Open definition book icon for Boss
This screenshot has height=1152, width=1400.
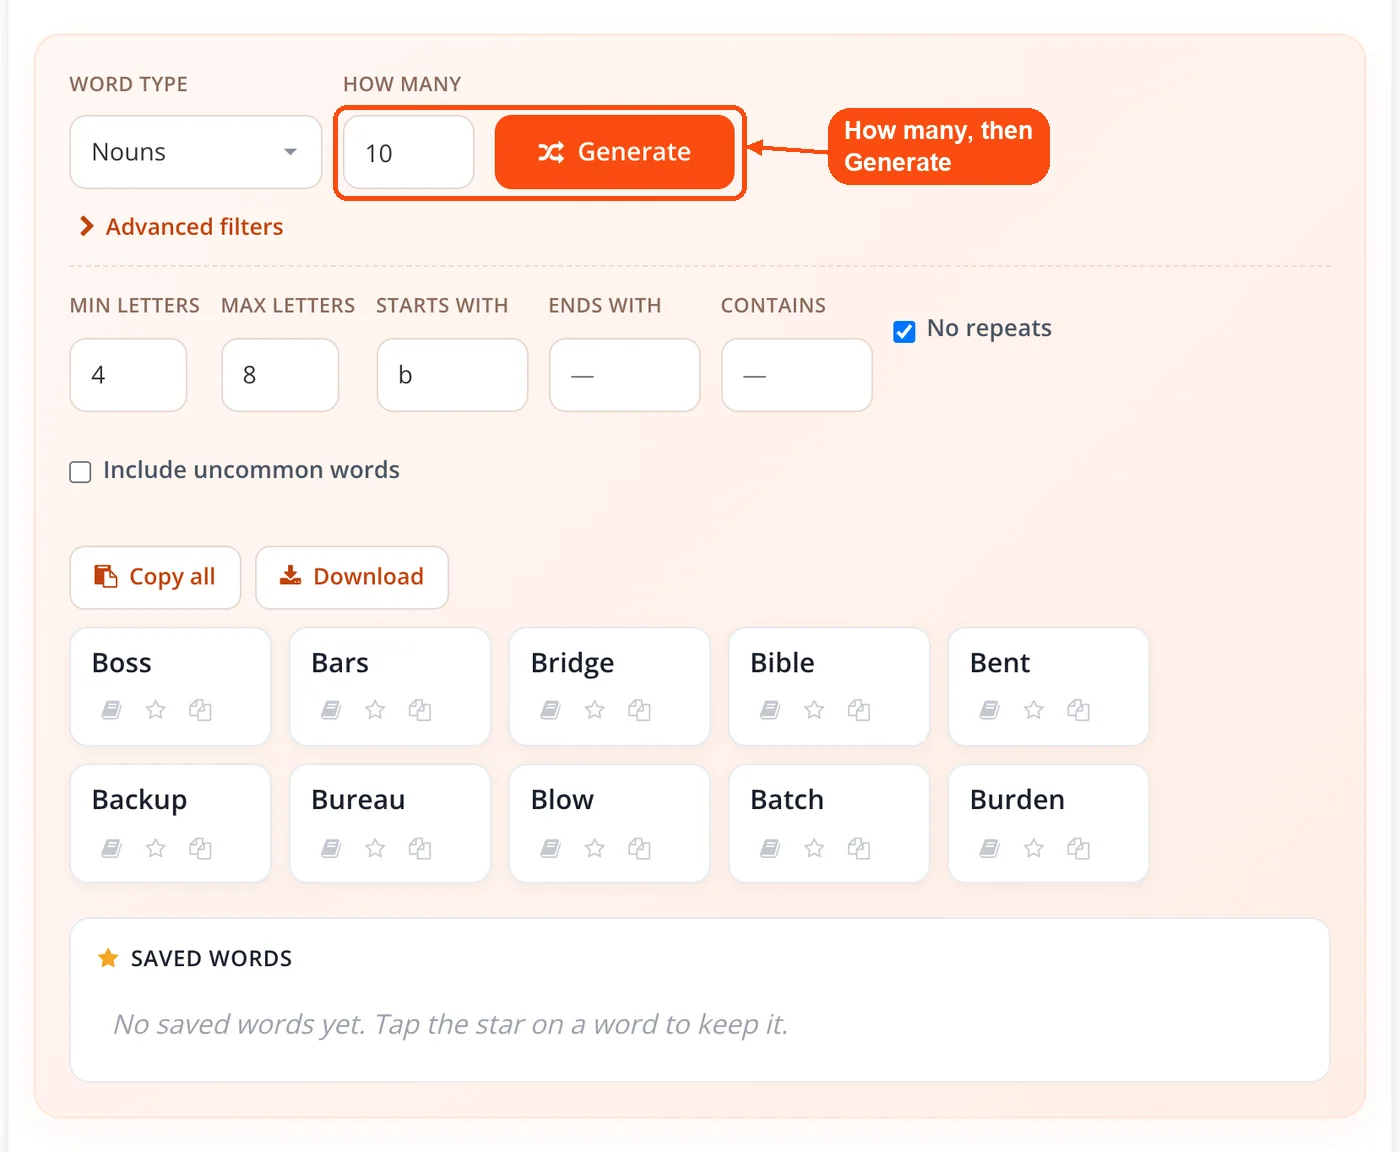pos(111,710)
